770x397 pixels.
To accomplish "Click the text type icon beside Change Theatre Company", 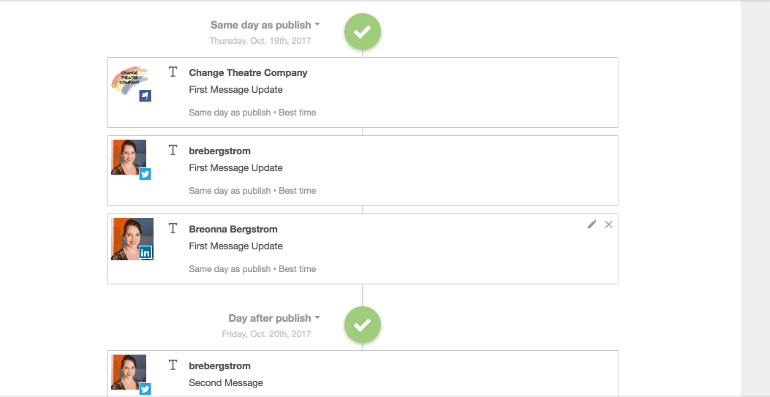I will click(172, 72).
